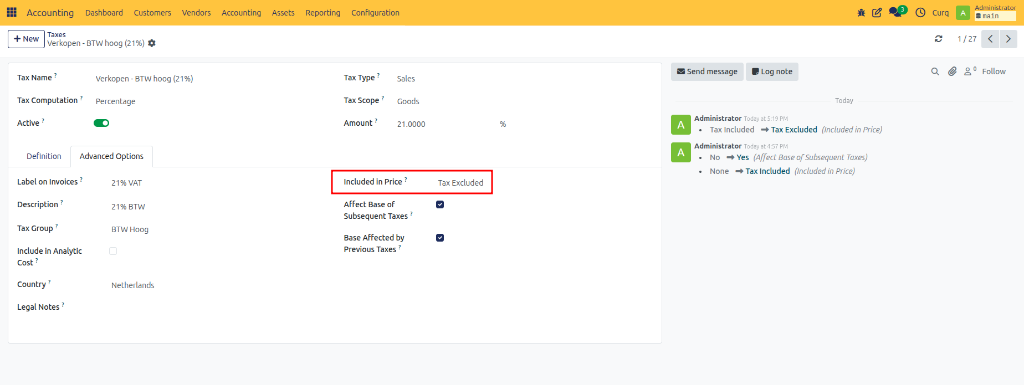1024x385 pixels.
Task: Open the gear actions menu beside tax title
Action: (x=152, y=43)
